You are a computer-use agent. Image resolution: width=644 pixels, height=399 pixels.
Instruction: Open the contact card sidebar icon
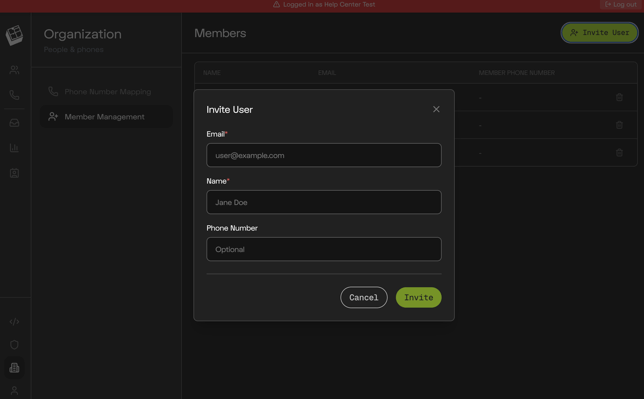point(14,173)
